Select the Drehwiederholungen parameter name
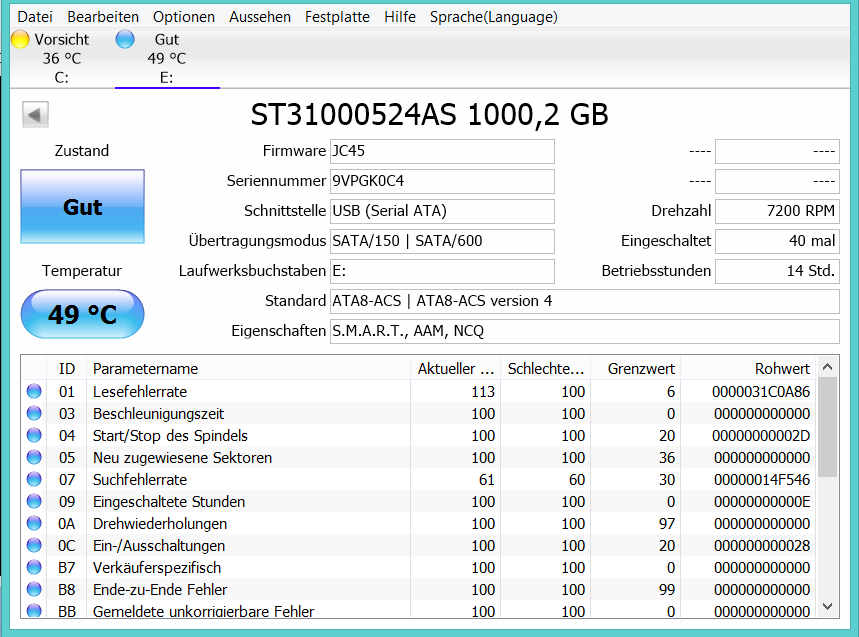The height and width of the screenshot is (637, 859). tap(159, 524)
